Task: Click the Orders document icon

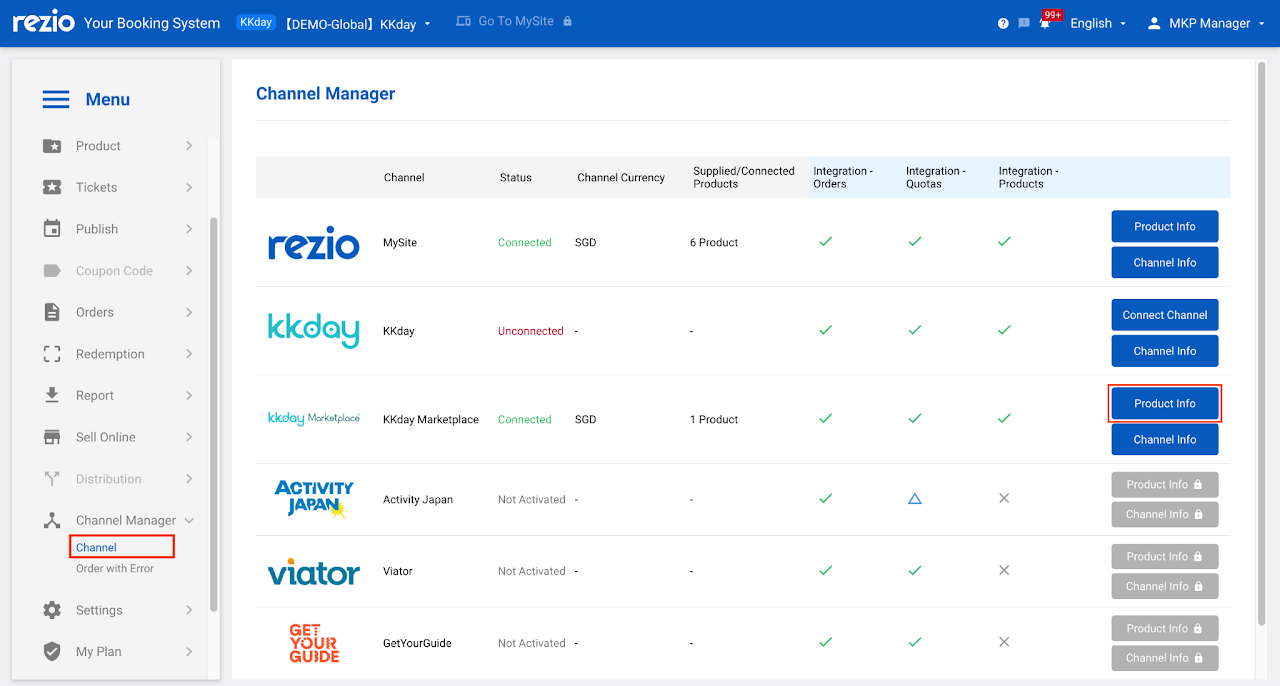Action: coord(52,312)
